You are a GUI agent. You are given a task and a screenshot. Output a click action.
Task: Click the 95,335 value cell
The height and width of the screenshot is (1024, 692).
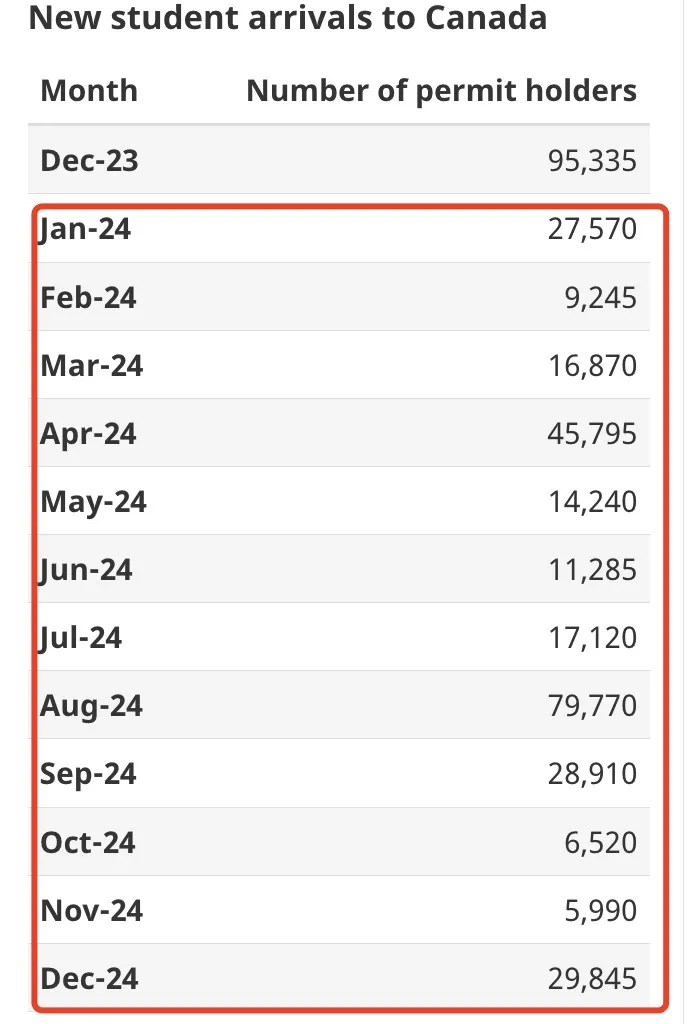592,160
